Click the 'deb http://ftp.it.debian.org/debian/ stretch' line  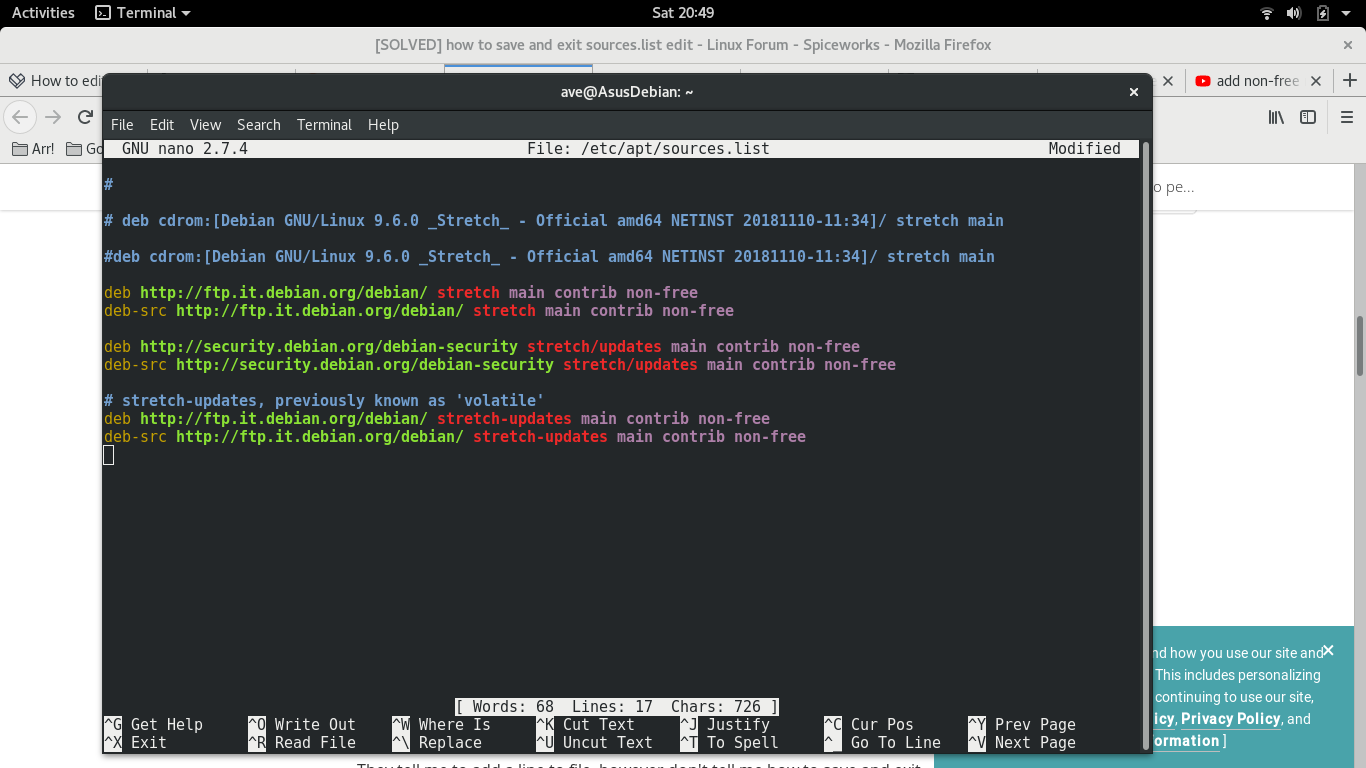[x=401, y=292]
